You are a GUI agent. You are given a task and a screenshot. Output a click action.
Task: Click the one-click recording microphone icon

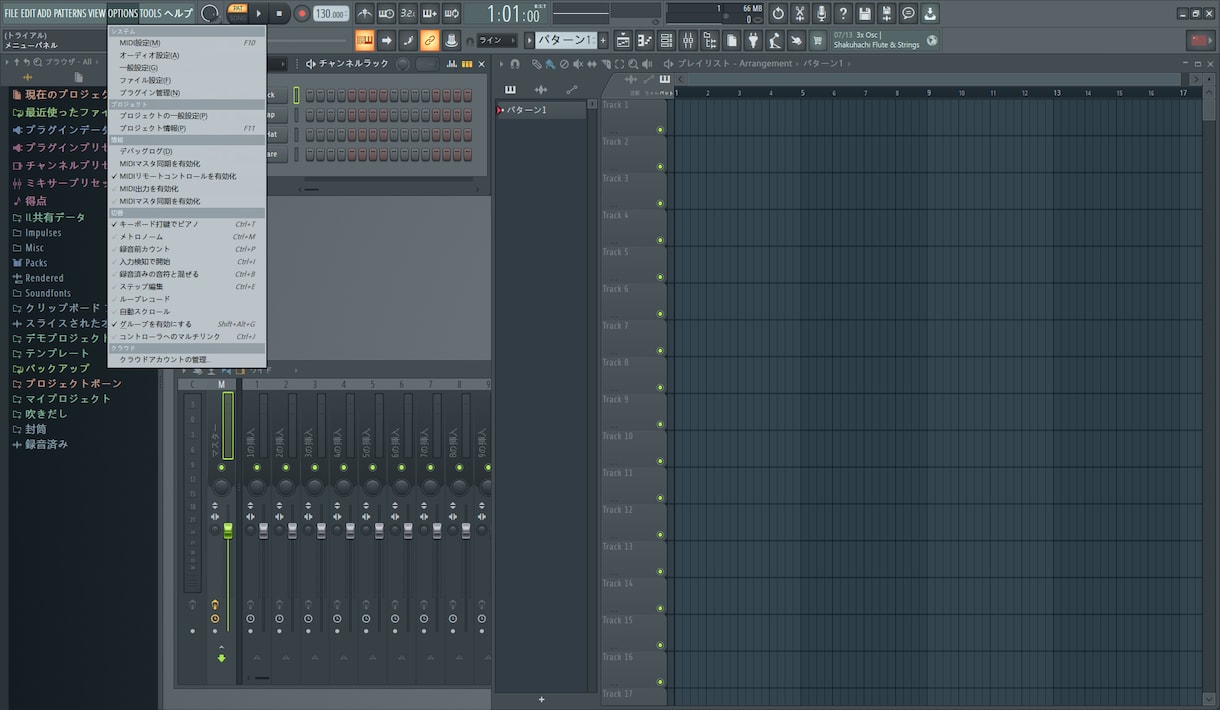click(x=822, y=13)
